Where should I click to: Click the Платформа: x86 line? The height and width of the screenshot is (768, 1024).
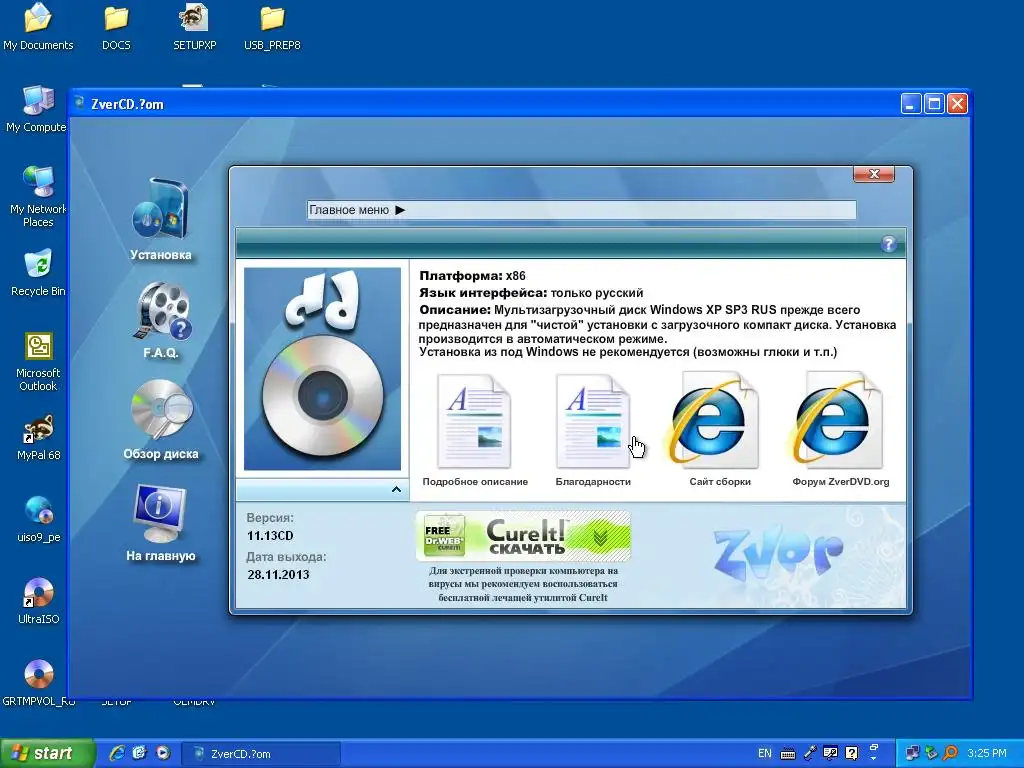pos(472,276)
